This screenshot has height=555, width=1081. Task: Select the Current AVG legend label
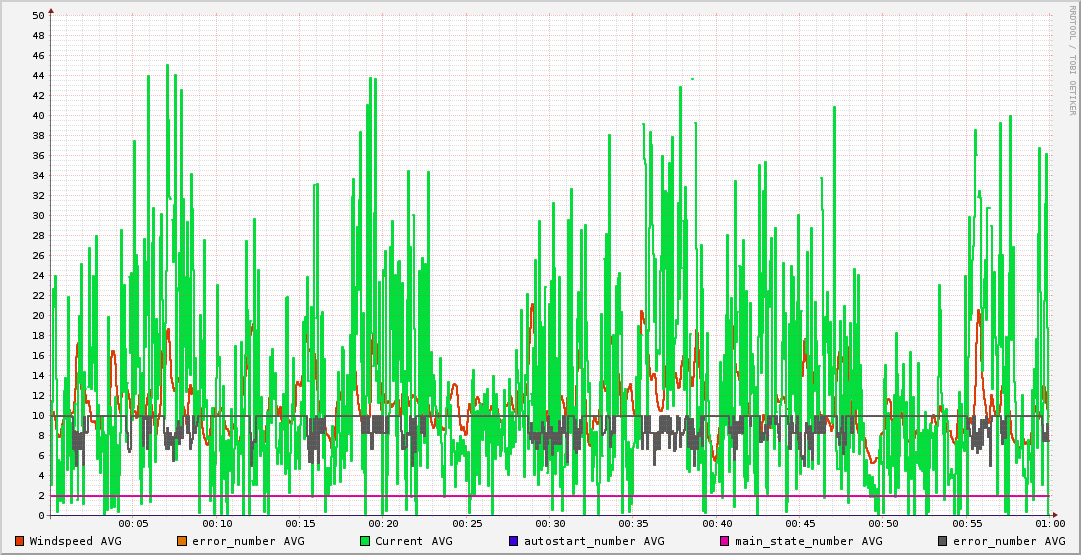click(x=413, y=541)
